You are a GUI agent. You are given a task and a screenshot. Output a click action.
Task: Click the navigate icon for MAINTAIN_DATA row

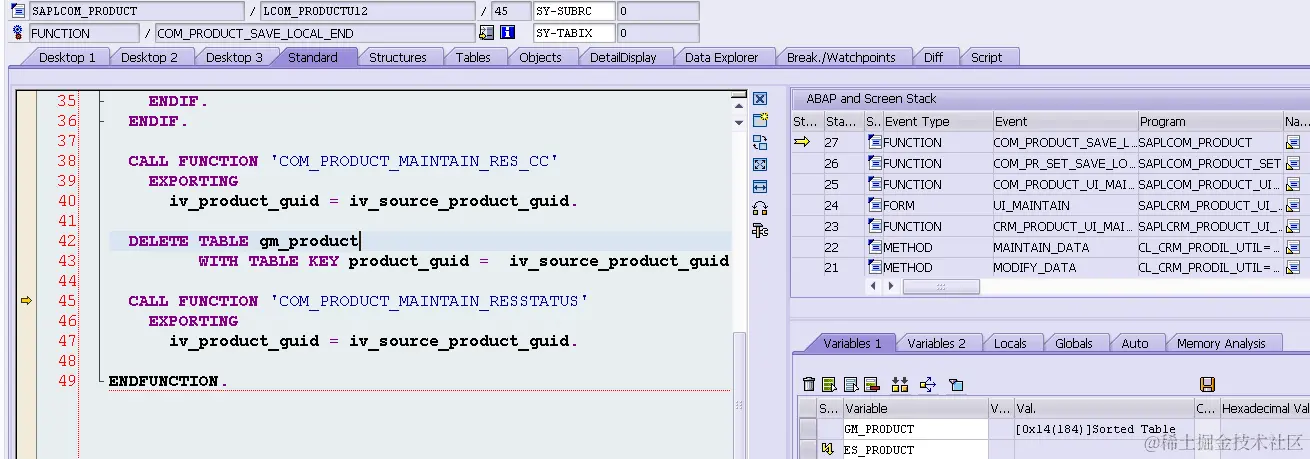[x=1292, y=248]
